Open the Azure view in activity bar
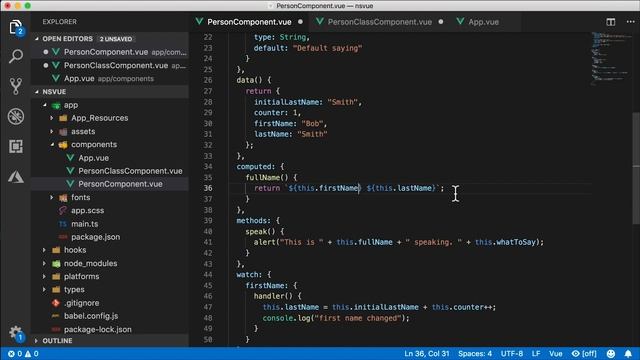This screenshot has height=360, width=640. [x=16, y=177]
